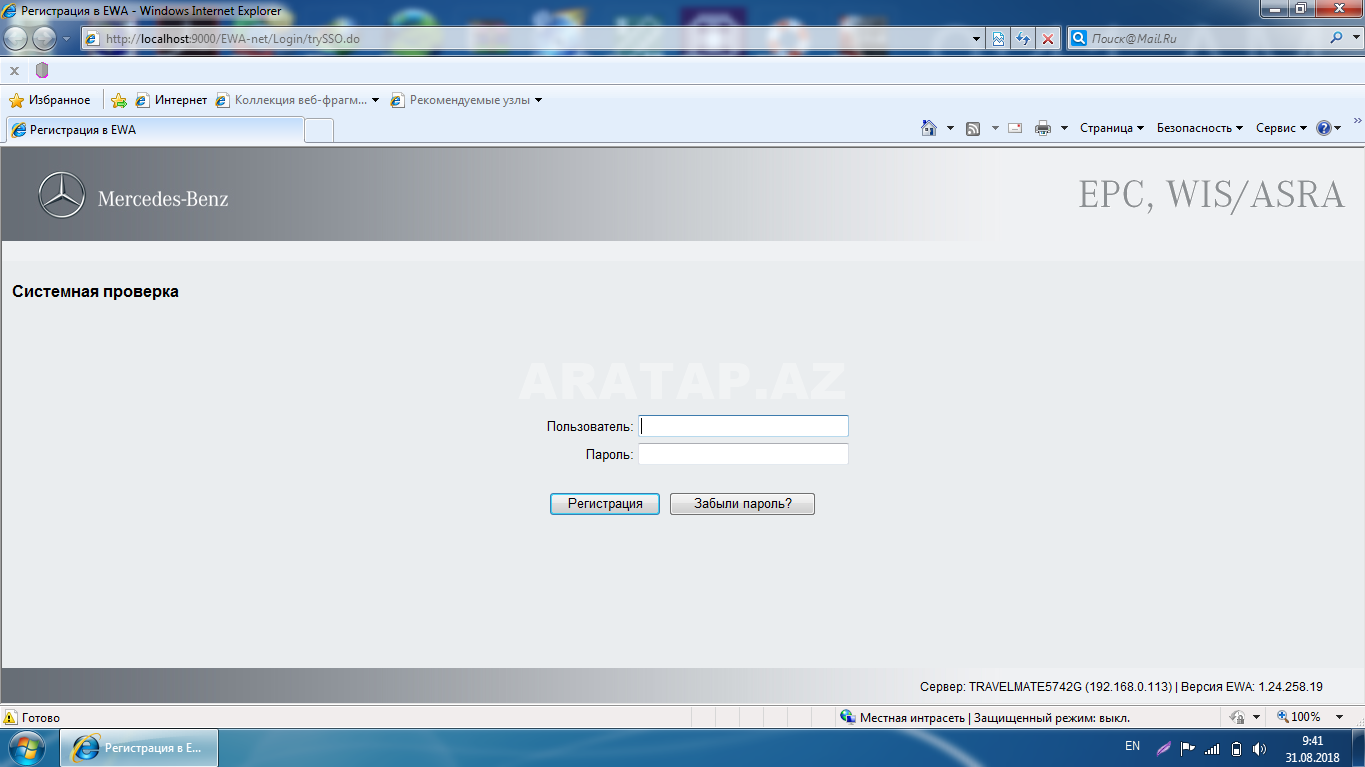Click the Compatibility View icon

coord(998,39)
